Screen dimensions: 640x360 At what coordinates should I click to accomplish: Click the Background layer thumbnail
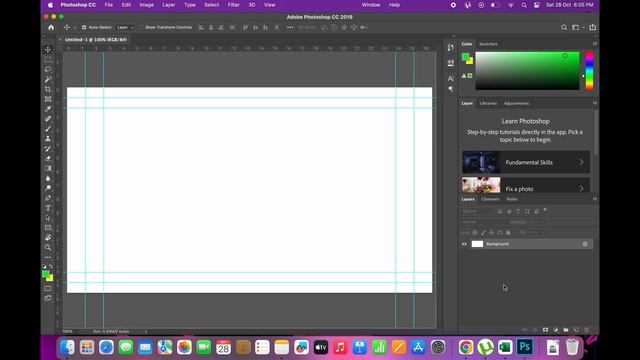click(477, 244)
